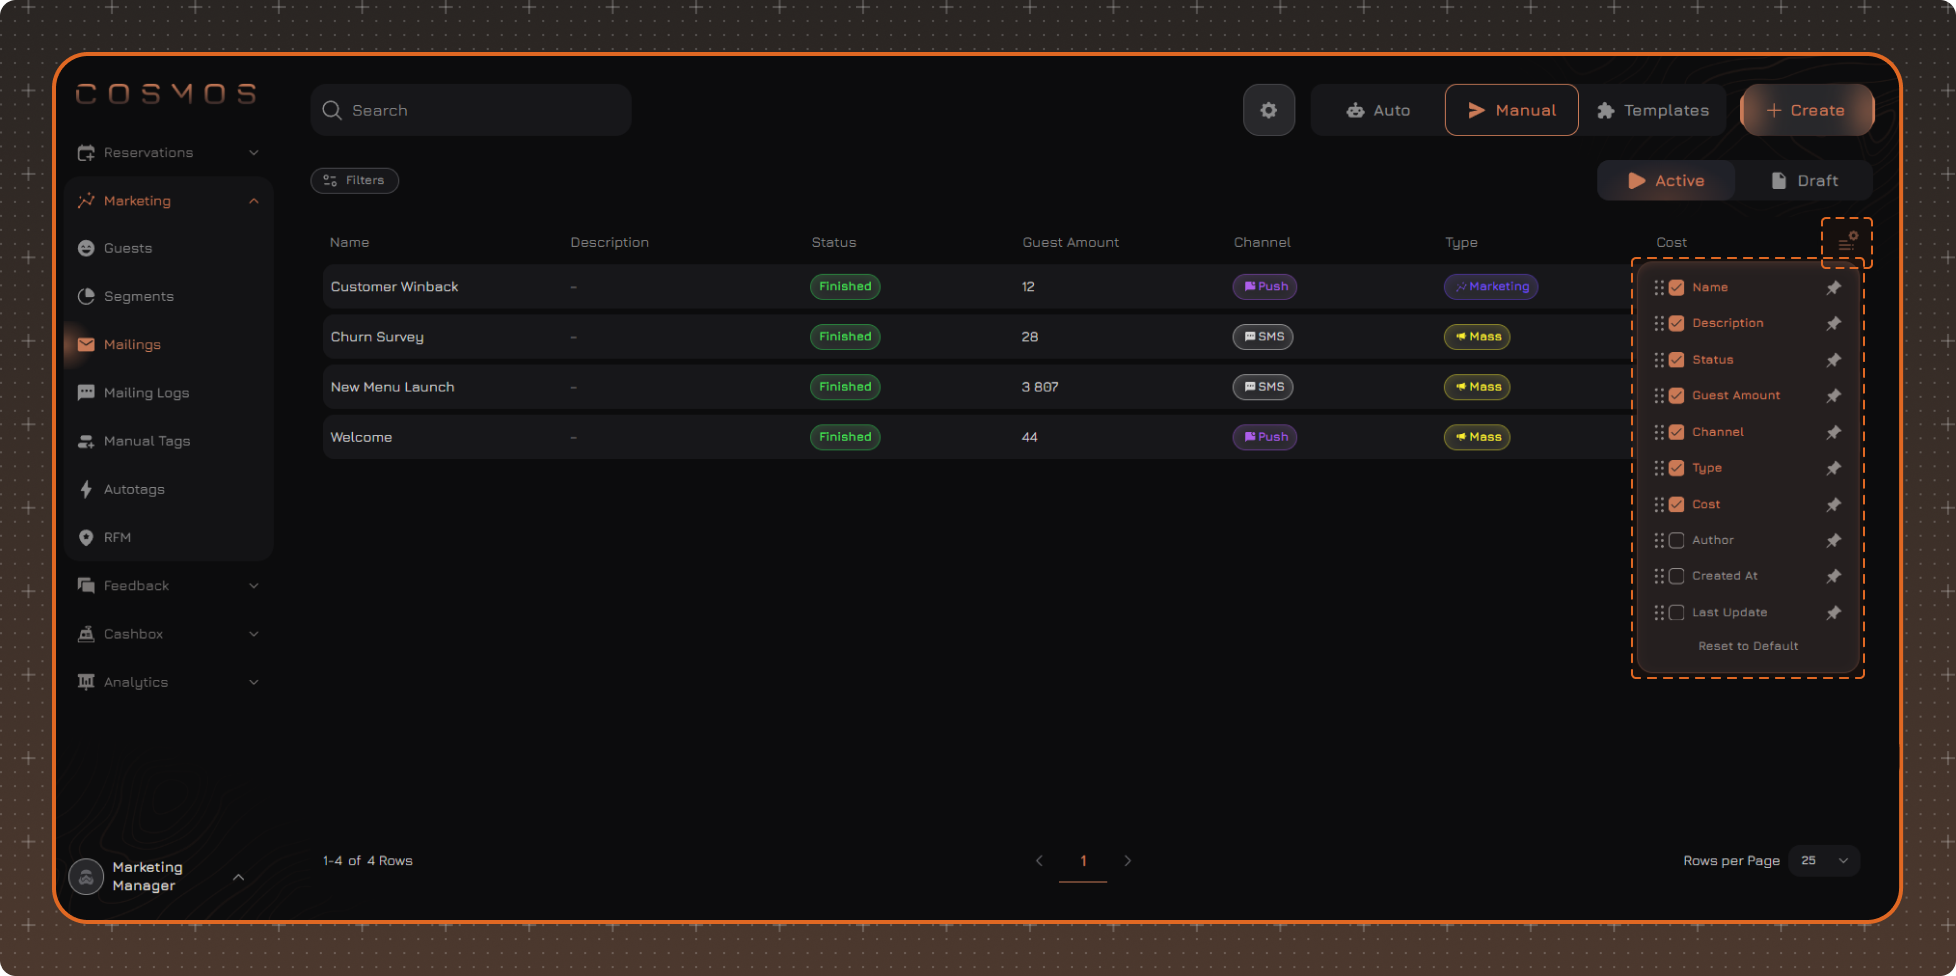Viewport: 1956px width, 976px height.
Task: Pin the Cost column
Action: [x=1833, y=505]
